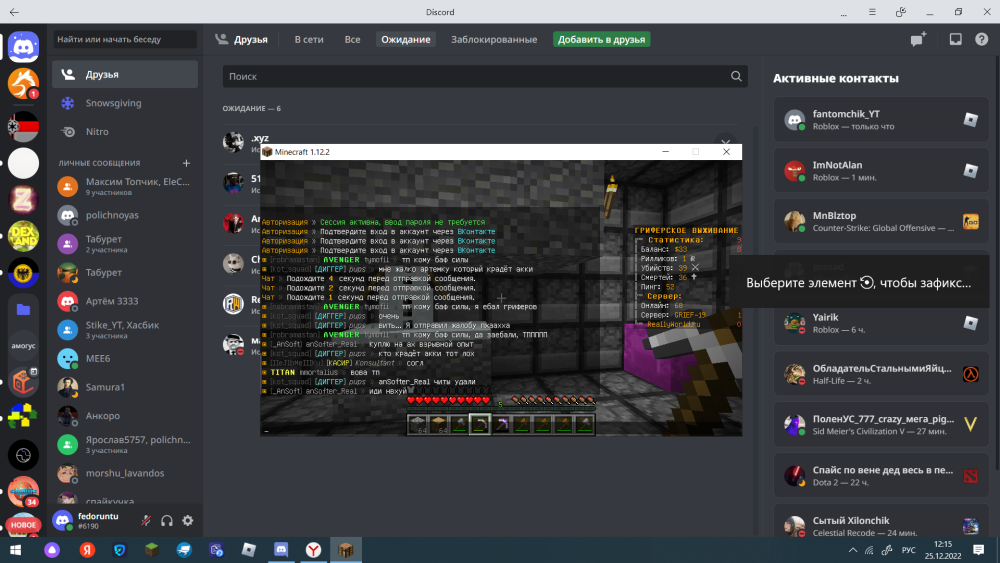Screen dimensions: 1000x563
Task: Open the folder of servers icon
Action: pos(24,310)
